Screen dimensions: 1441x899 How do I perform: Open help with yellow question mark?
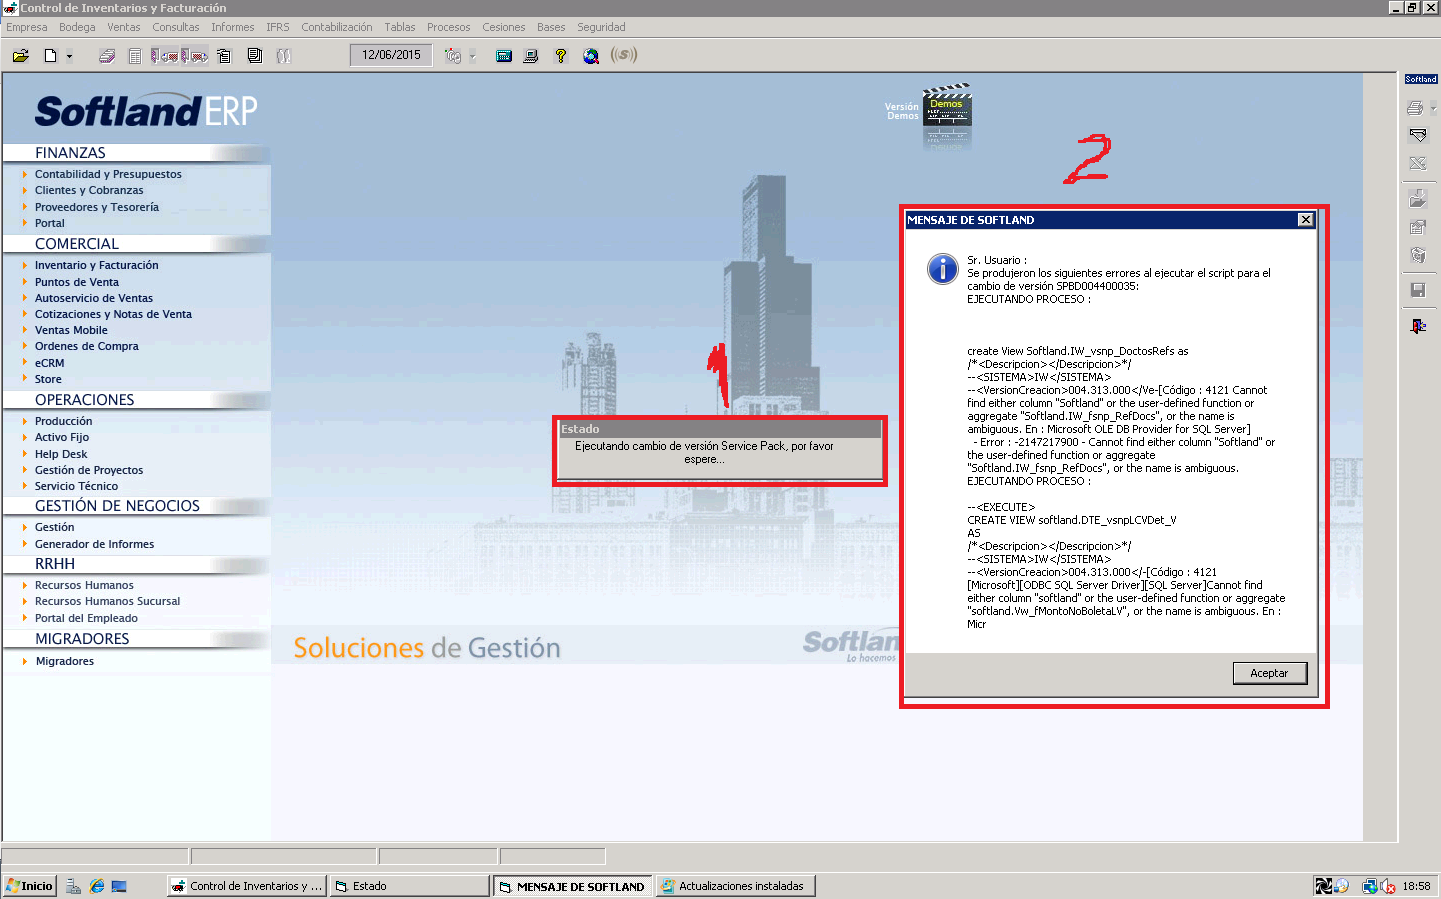click(x=561, y=56)
